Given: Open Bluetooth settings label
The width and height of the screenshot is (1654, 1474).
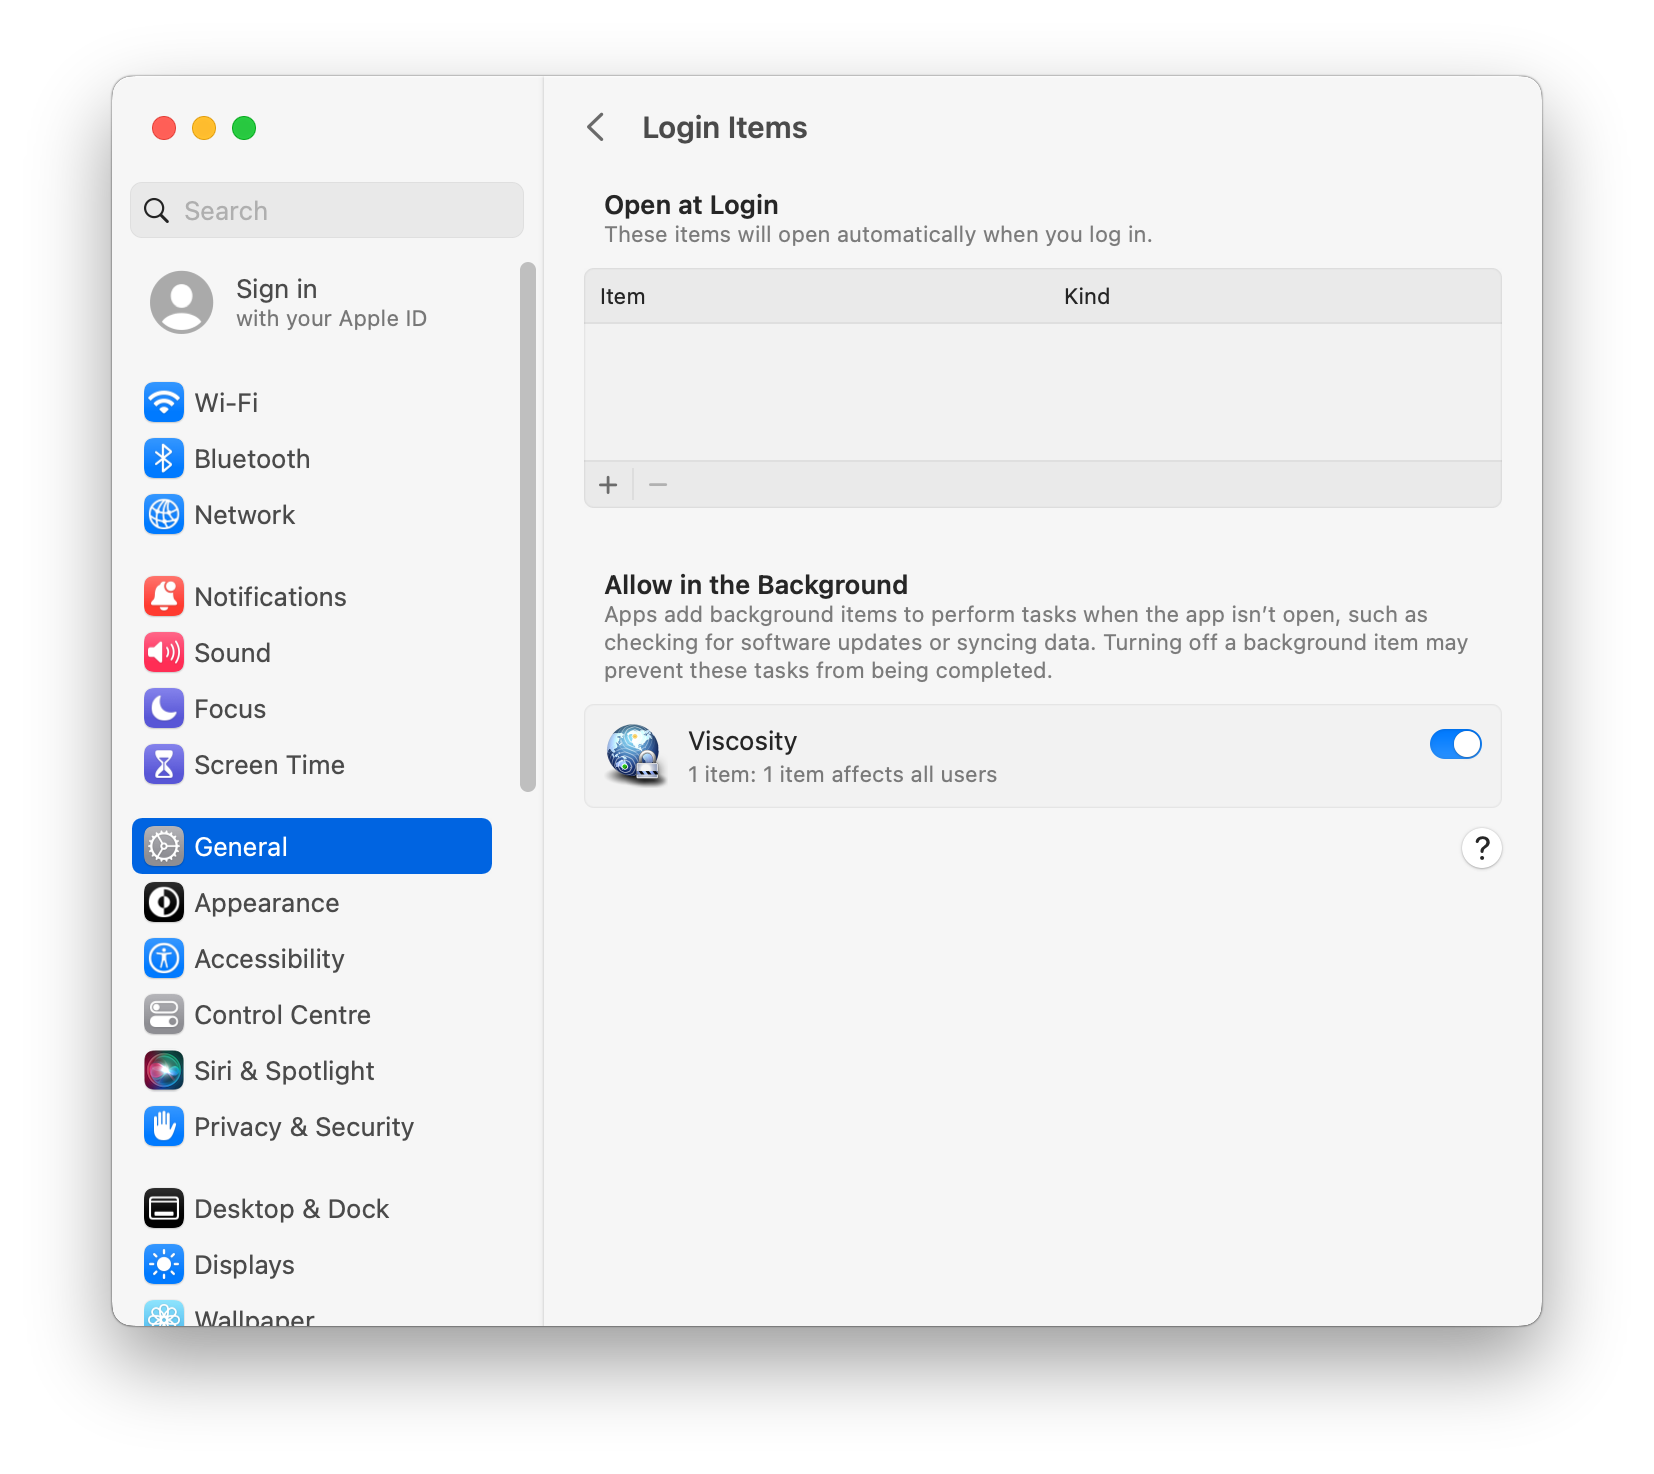Looking at the screenshot, I should [253, 459].
